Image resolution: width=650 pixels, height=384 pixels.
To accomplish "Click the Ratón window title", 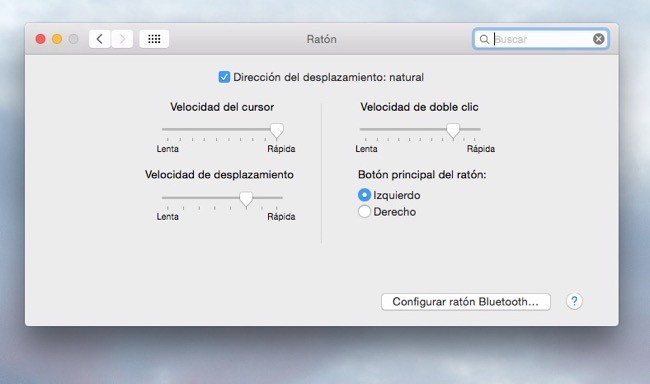I will tap(322, 39).
